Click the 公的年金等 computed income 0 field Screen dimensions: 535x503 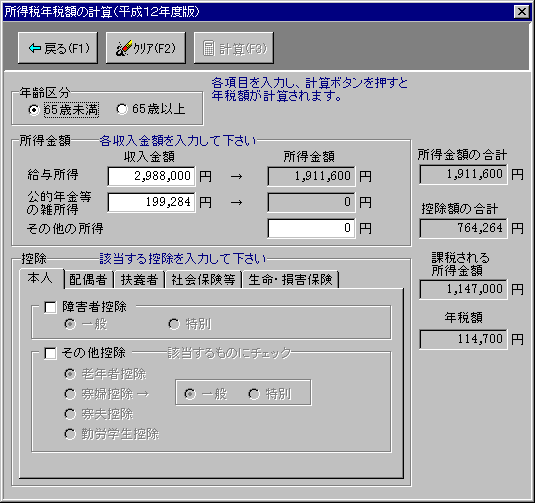(x=312, y=202)
